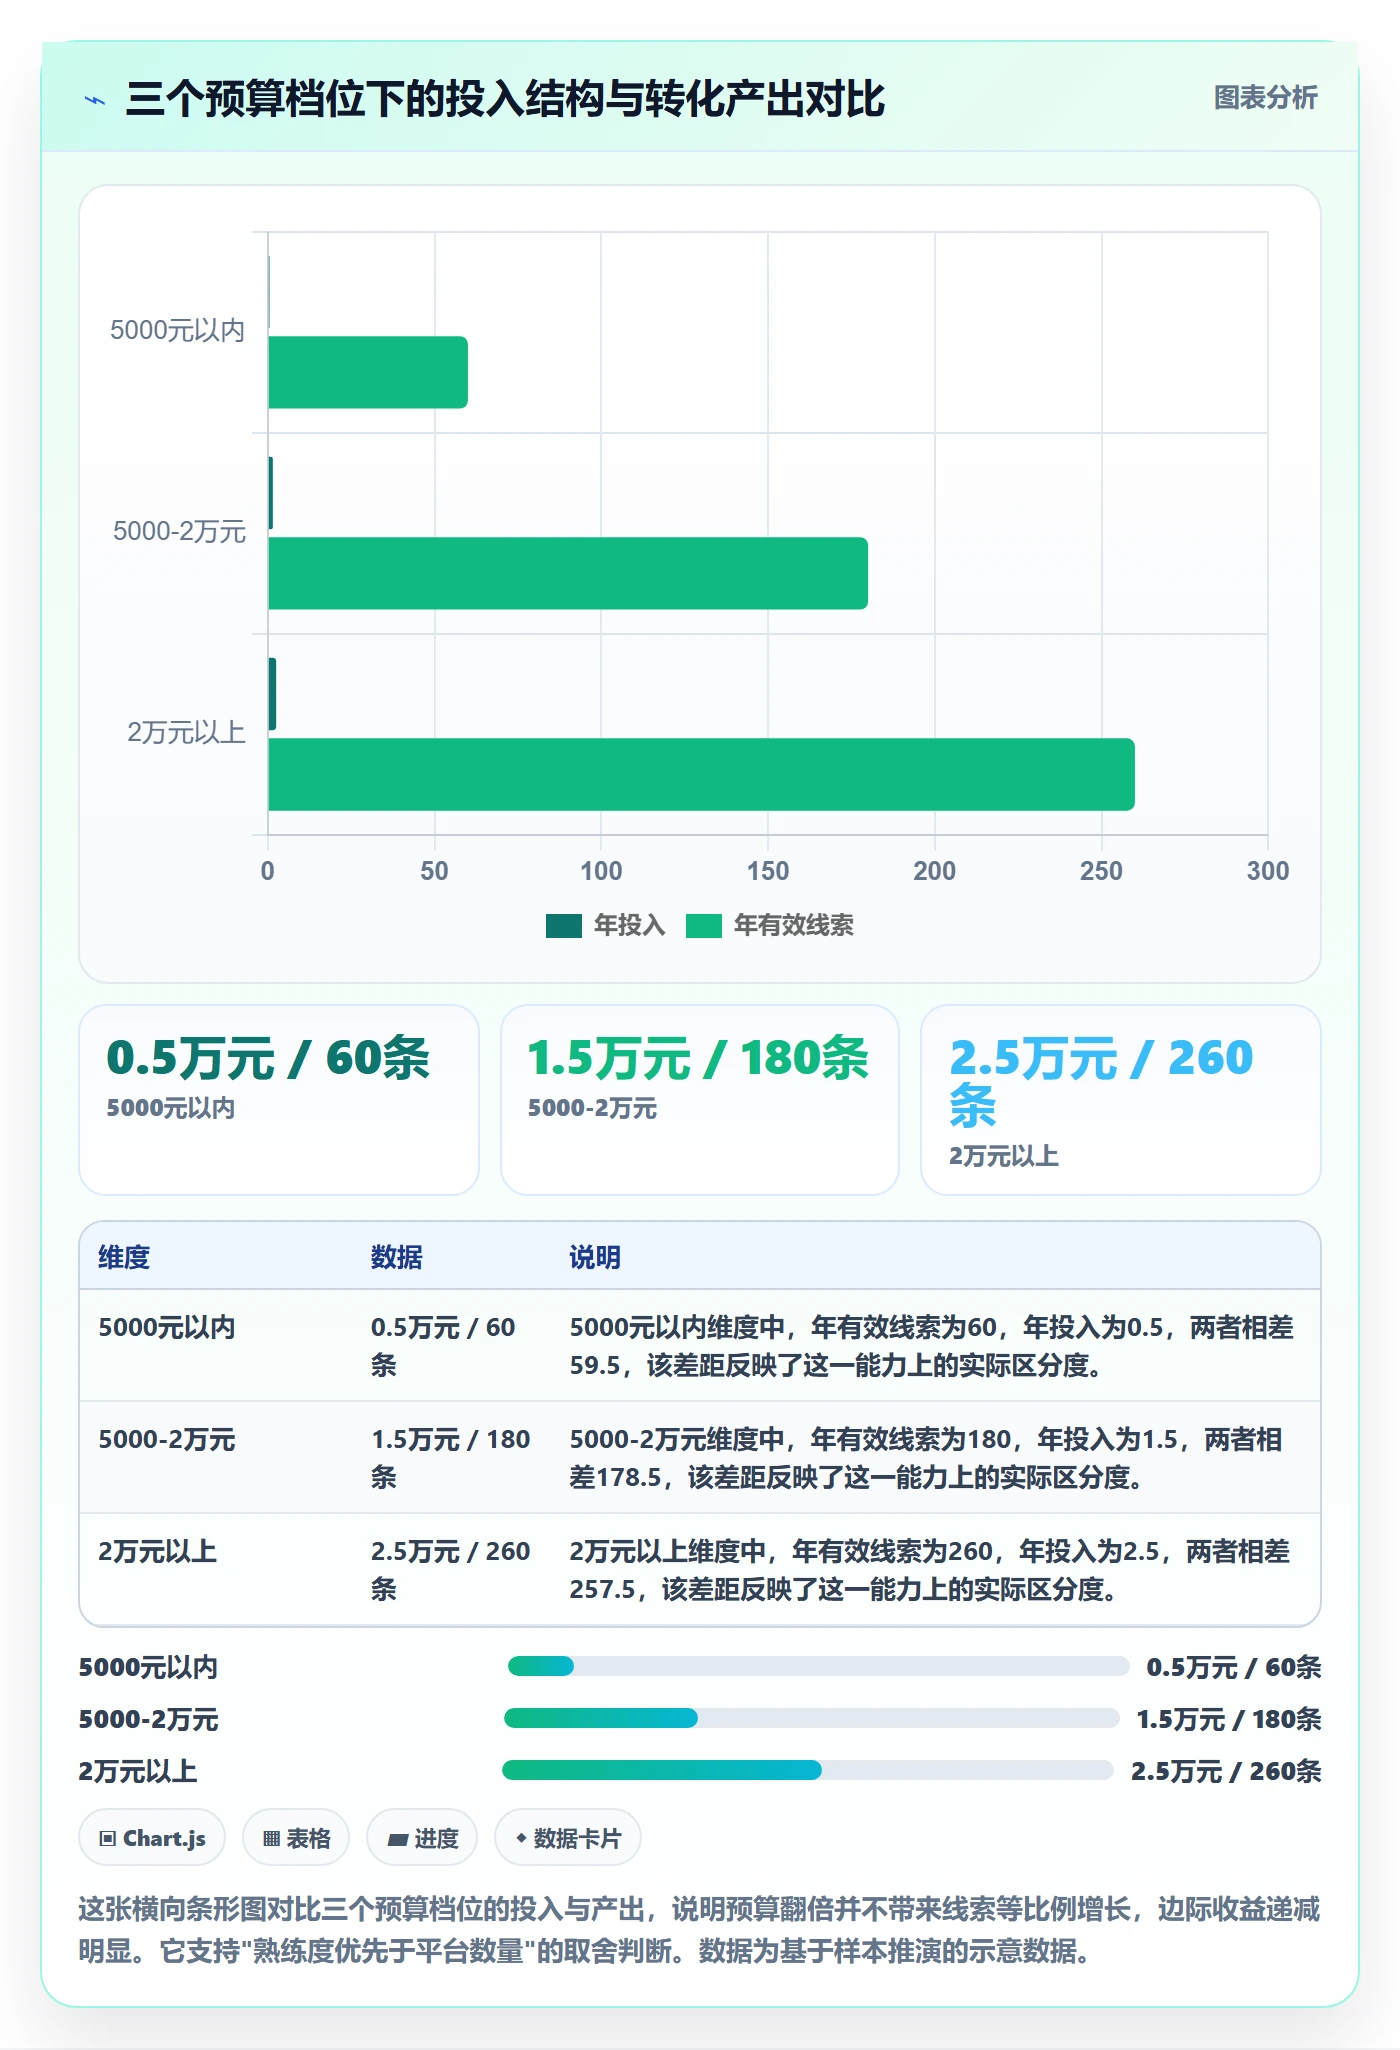The width and height of the screenshot is (1400, 2050).
Task: Click the 2.5万元 / 260条 progress value
Action: pyautogui.click(x=1226, y=1771)
